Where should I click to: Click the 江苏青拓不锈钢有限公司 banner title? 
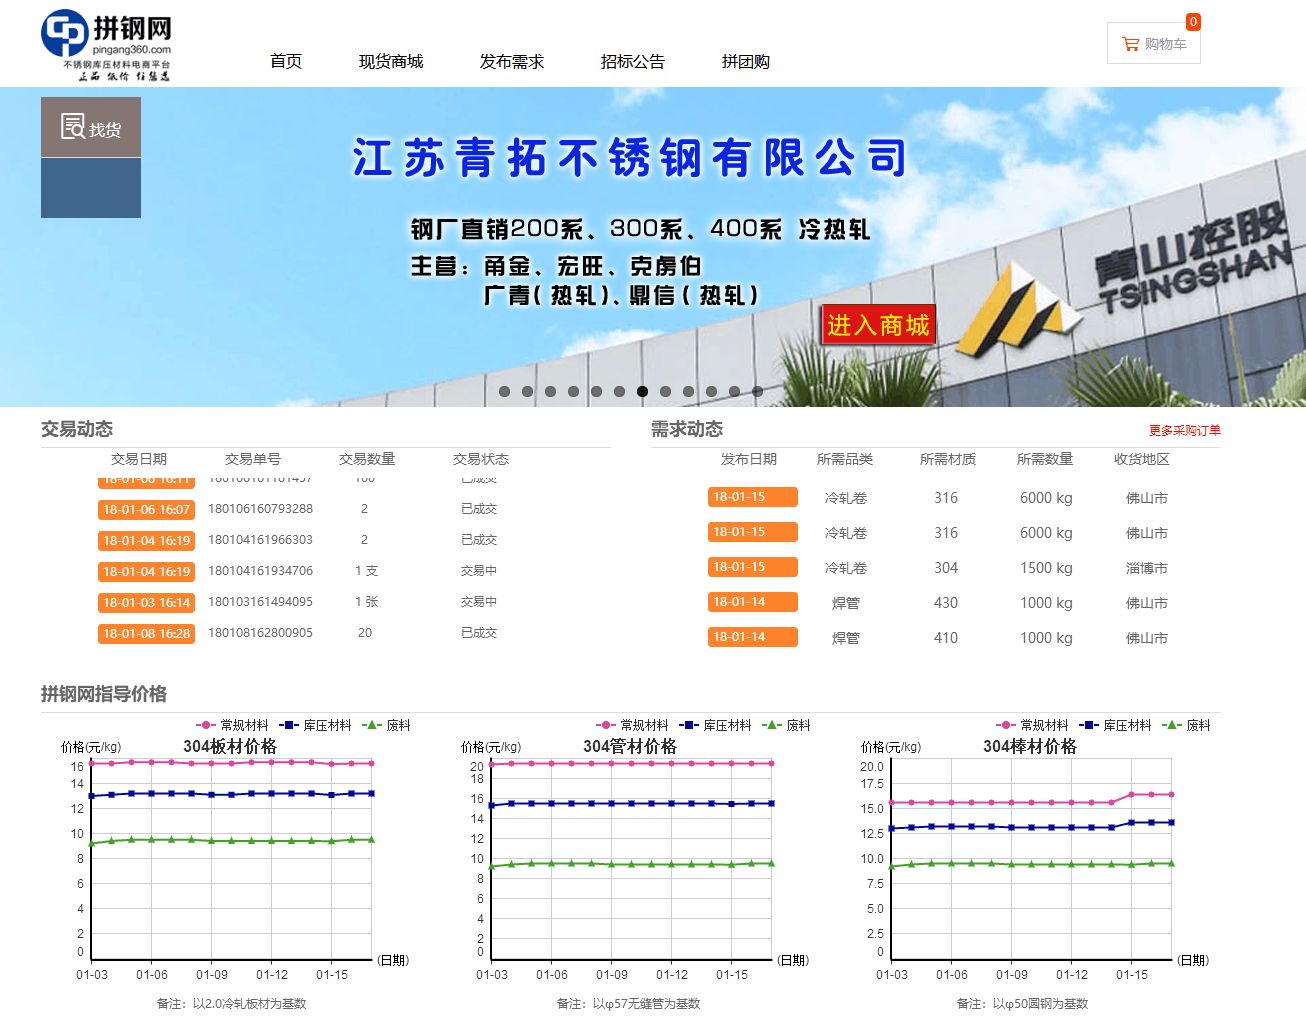pyautogui.click(x=630, y=159)
